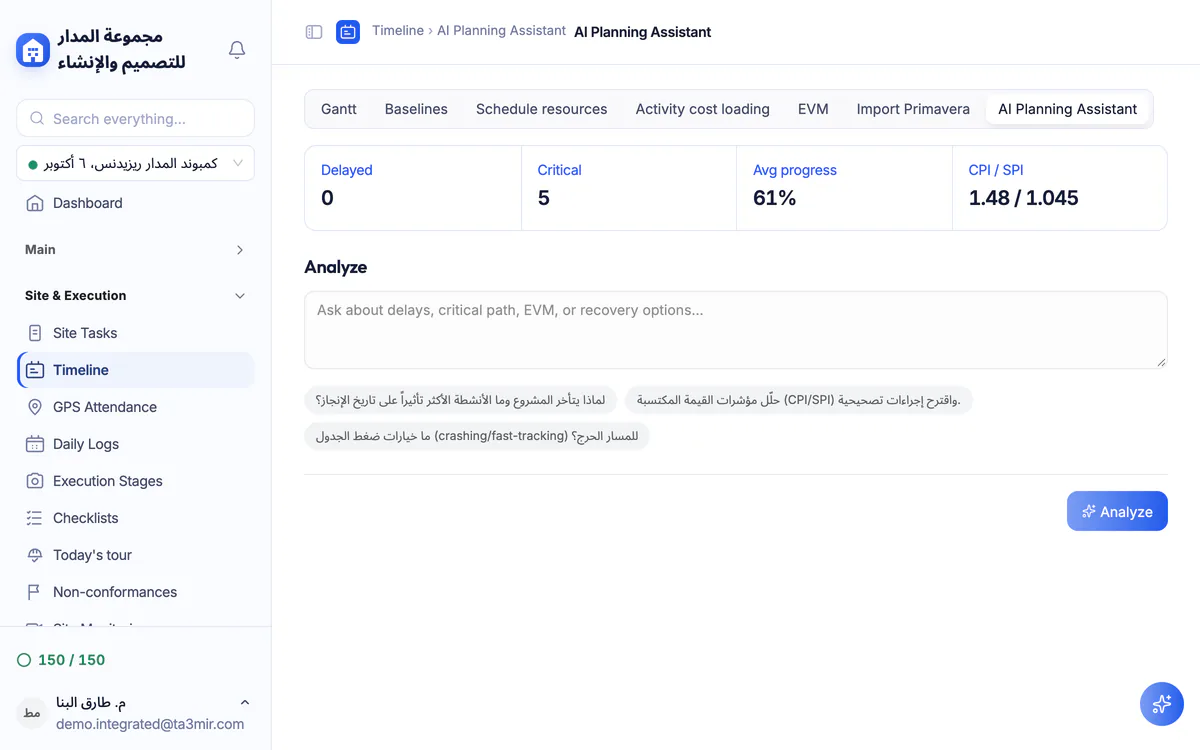Open the Activity cost loading tab
This screenshot has width=1200, height=750.
point(703,109)
